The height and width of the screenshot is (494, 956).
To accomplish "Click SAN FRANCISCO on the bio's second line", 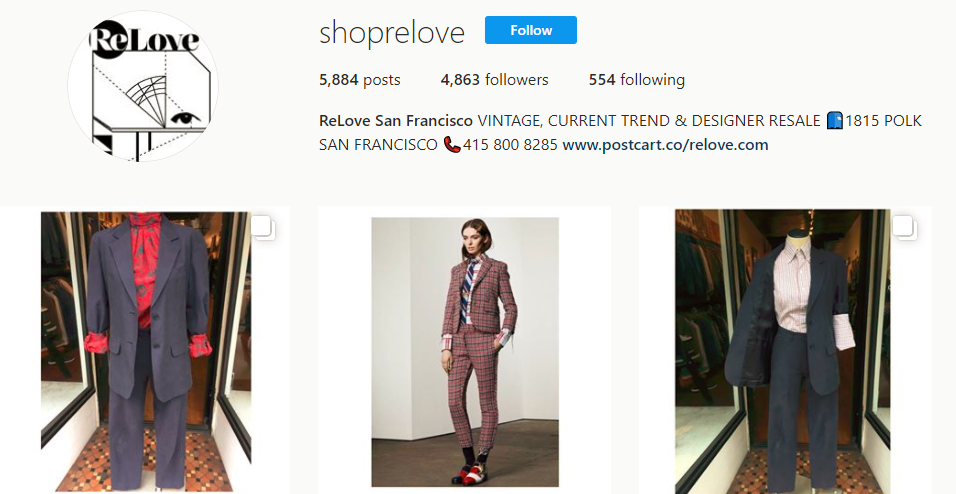I will pos(378,145).
